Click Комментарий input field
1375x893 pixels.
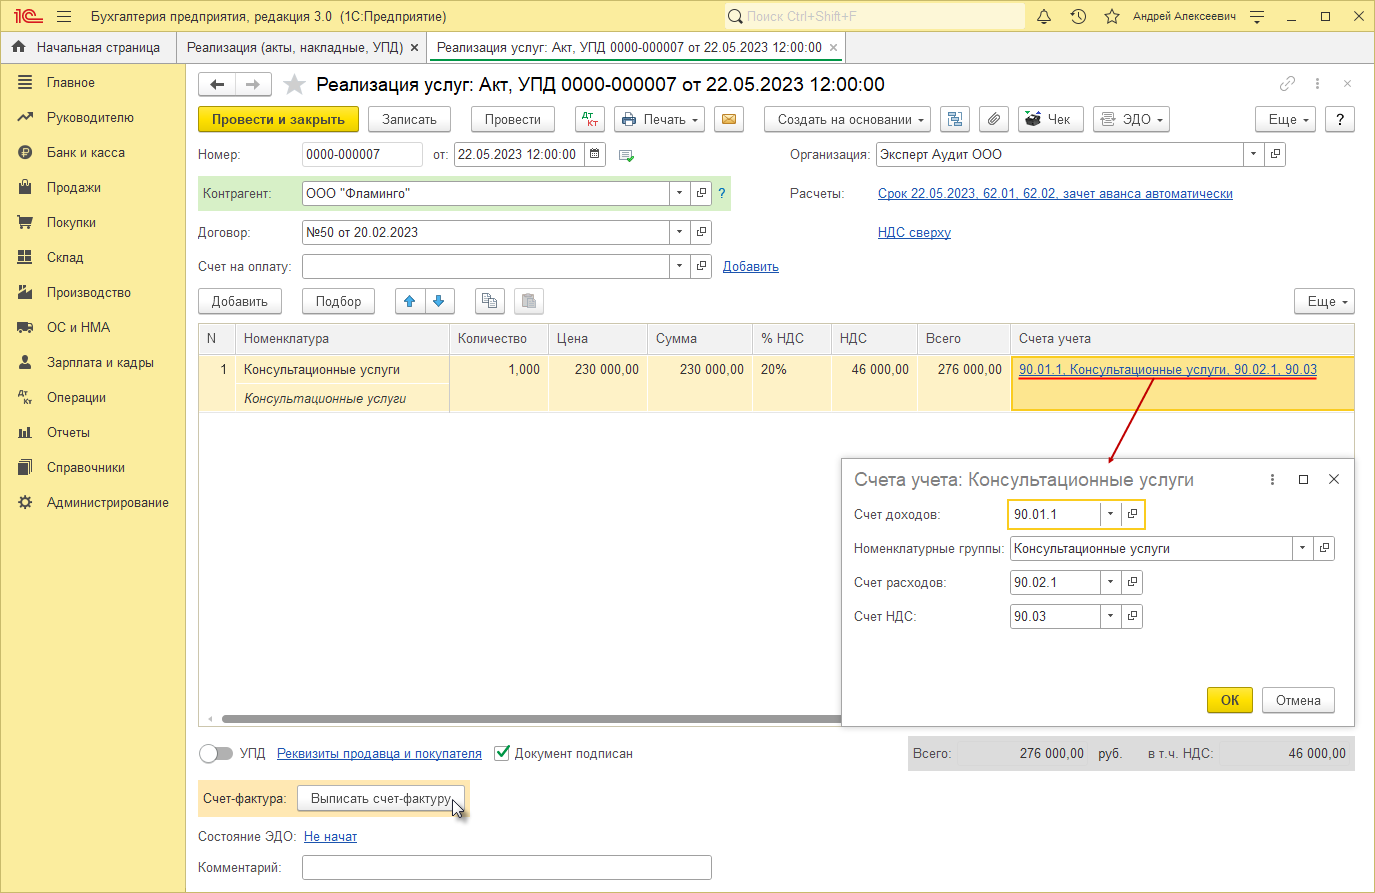pyautogui.click(x=507, y=867)
